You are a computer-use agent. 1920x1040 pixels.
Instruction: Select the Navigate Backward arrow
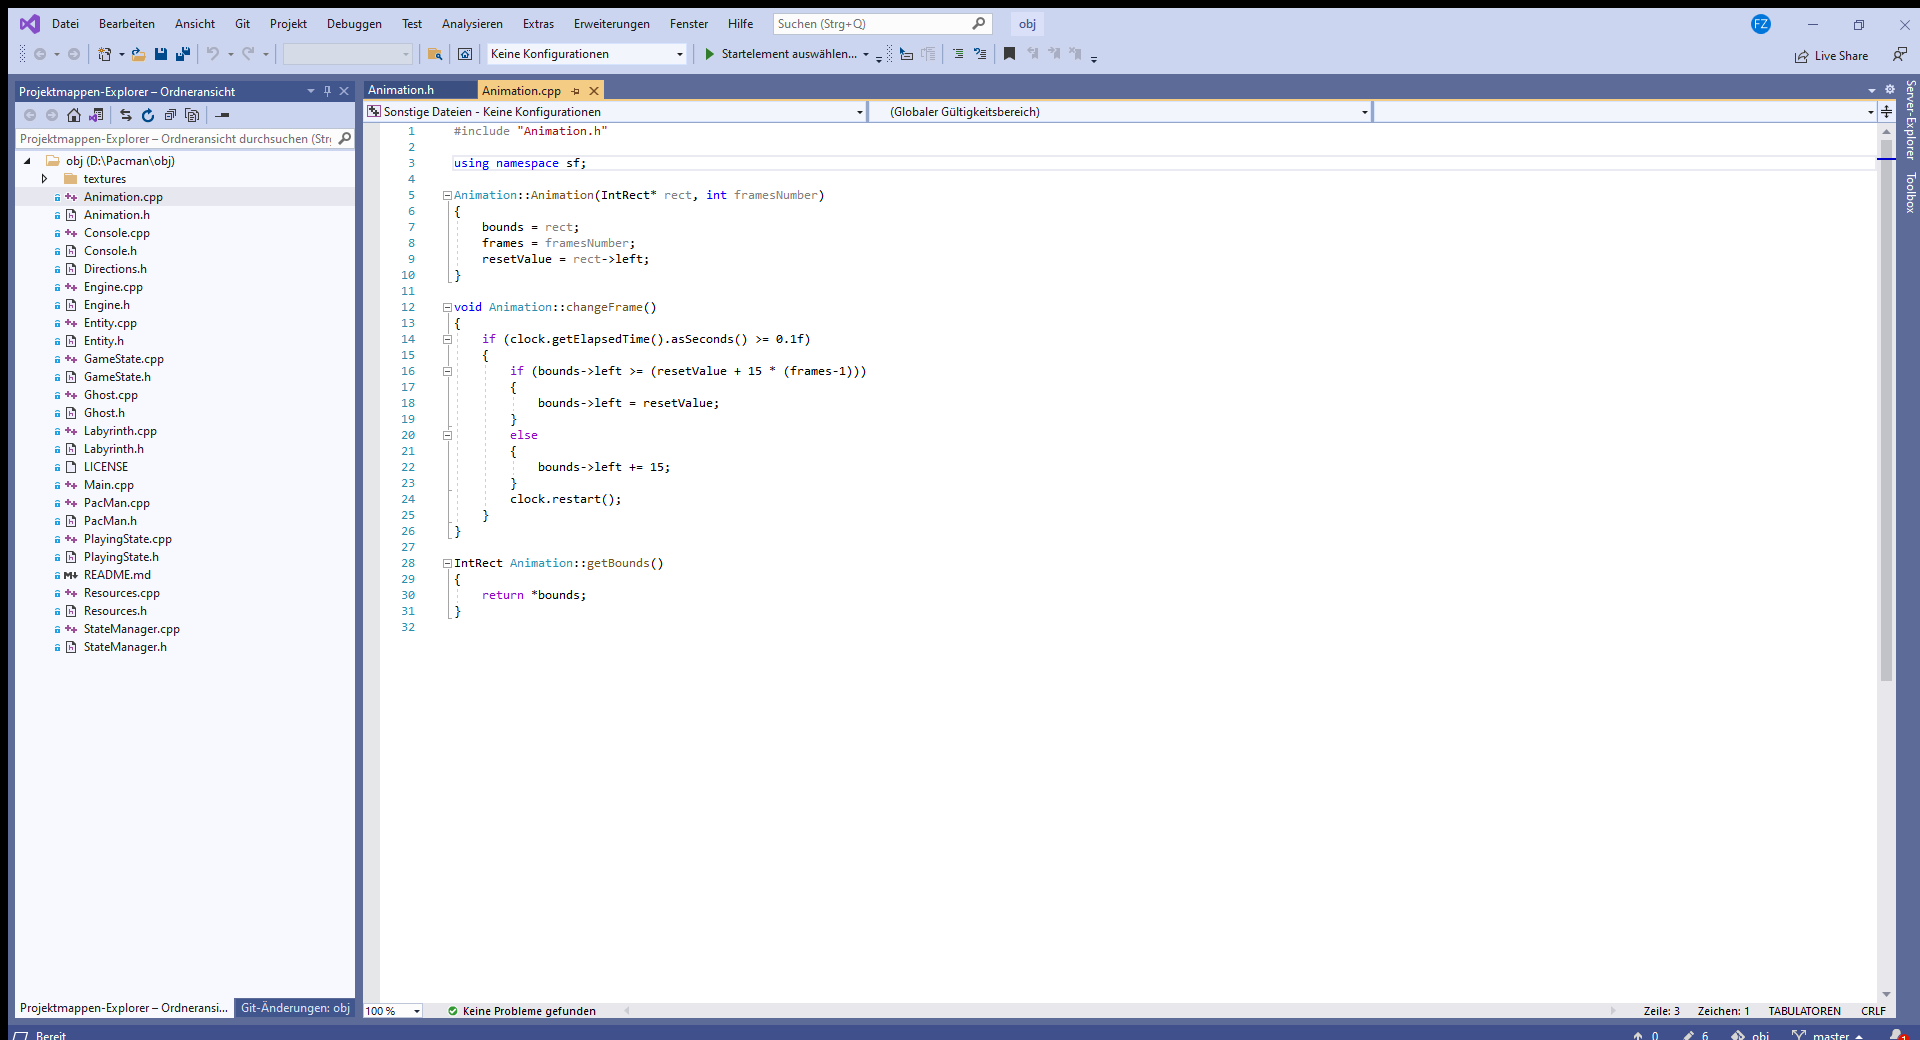tap(40, 54)
